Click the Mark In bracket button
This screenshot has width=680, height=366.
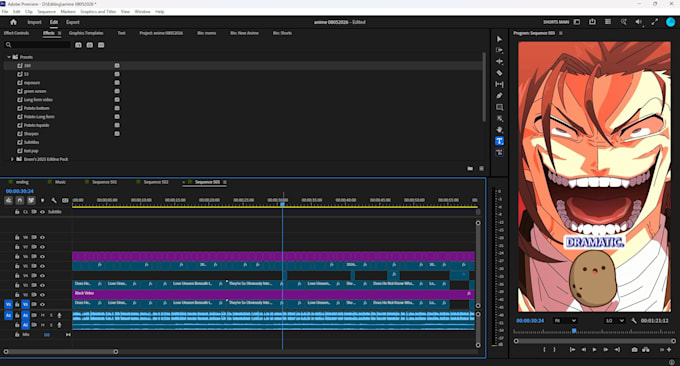pos(545,350)
